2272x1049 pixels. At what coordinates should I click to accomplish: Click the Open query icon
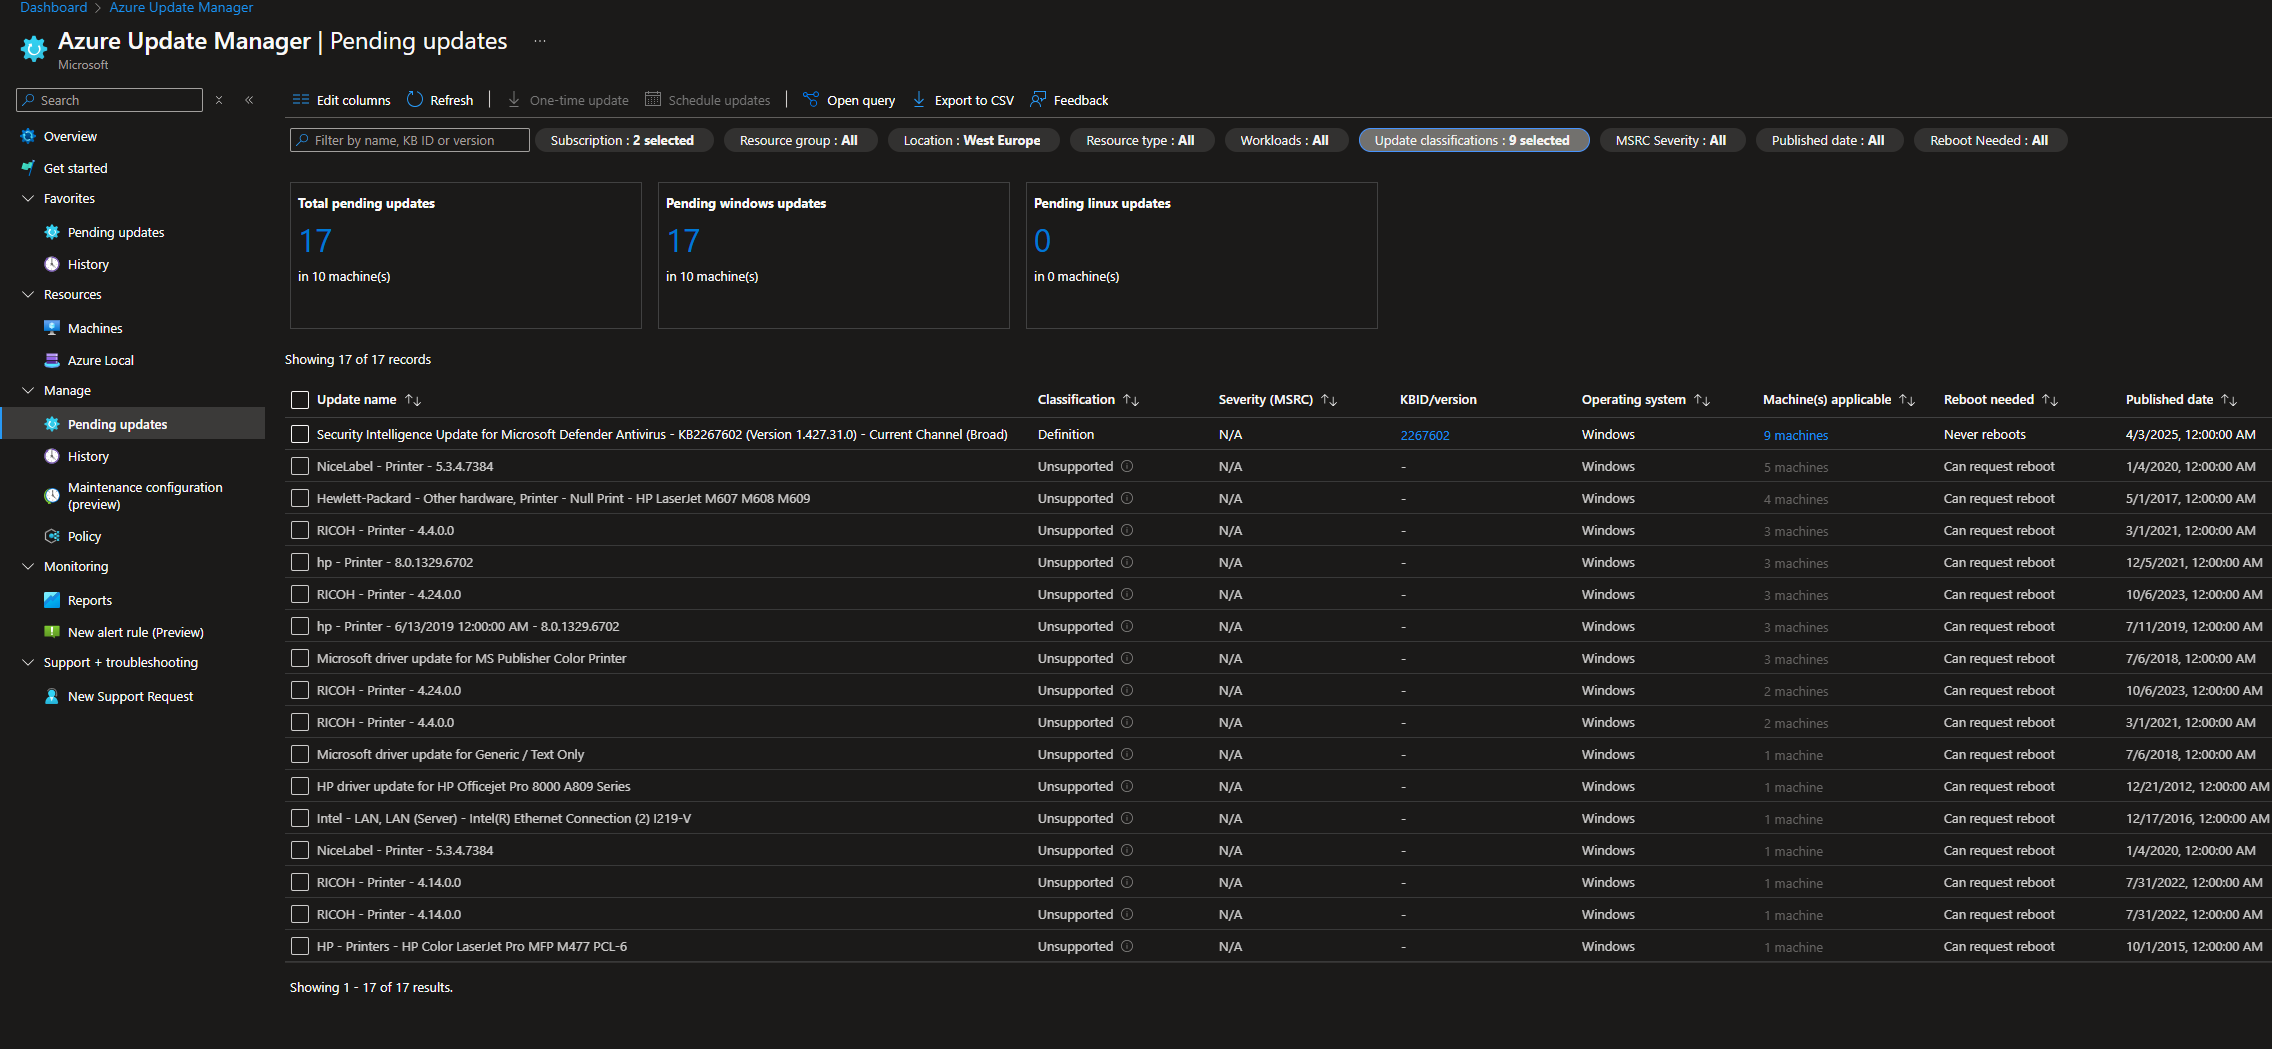811,99
